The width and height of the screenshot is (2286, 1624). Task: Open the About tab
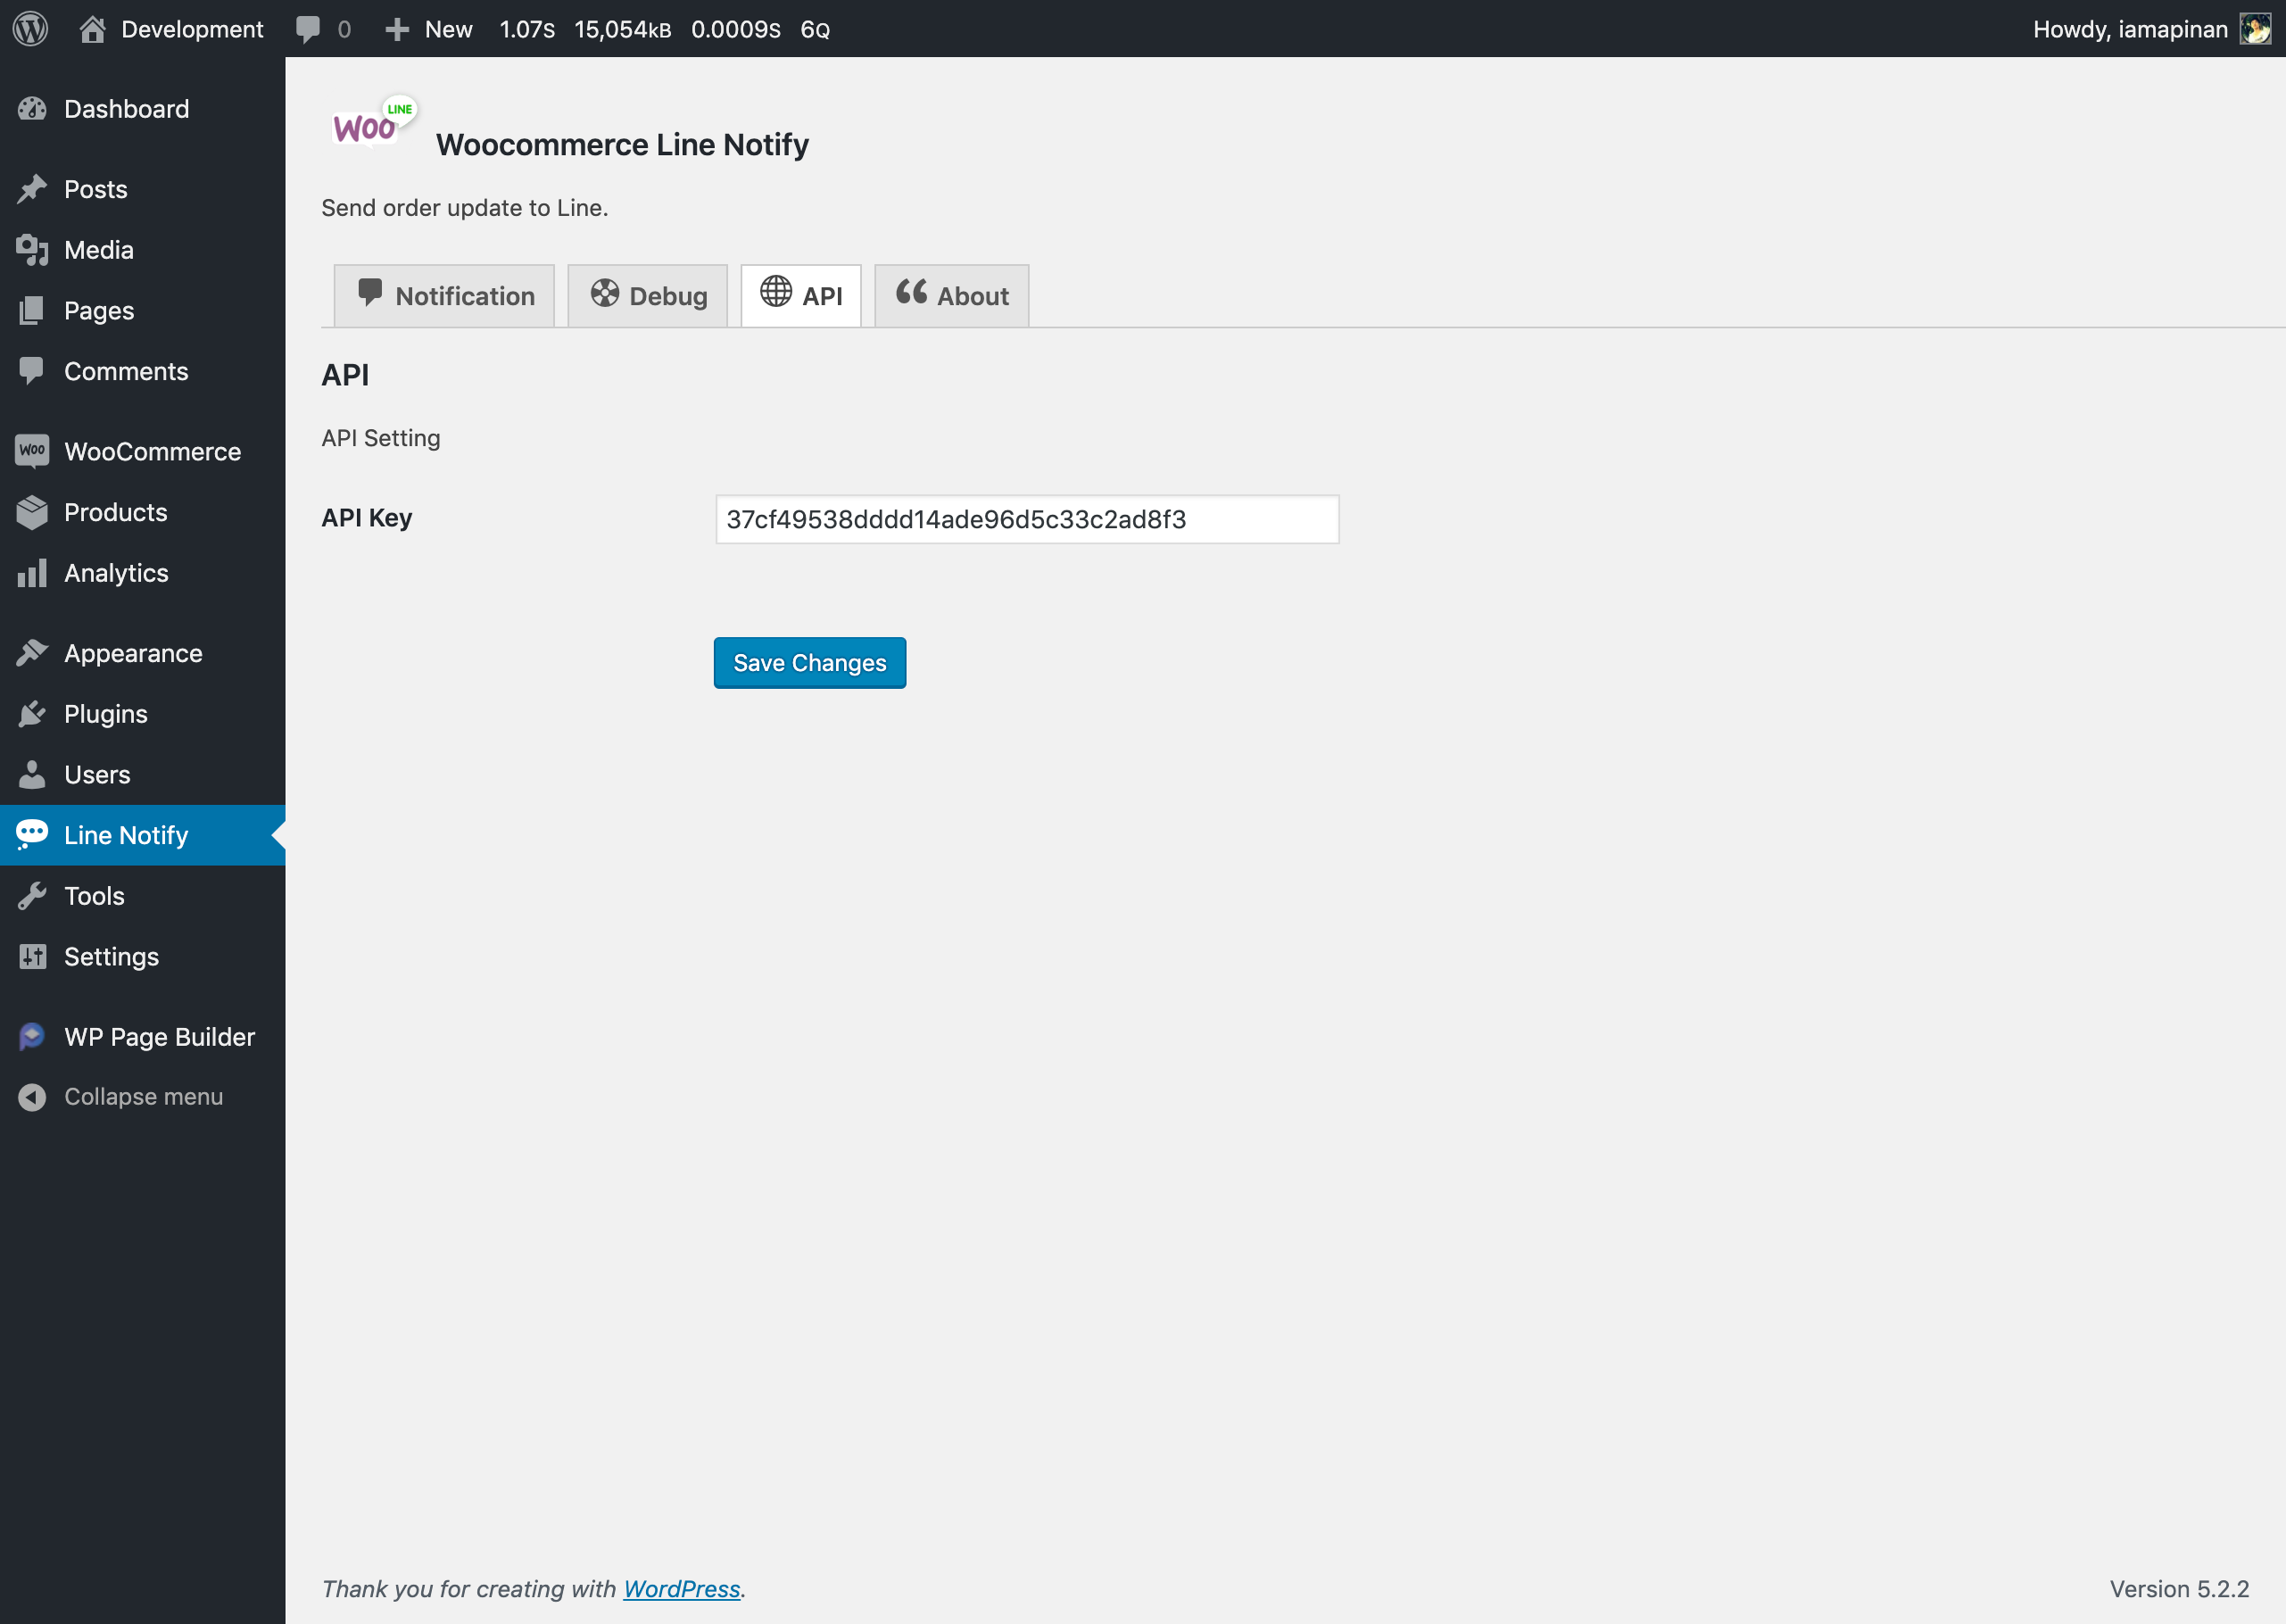(951, 296)
